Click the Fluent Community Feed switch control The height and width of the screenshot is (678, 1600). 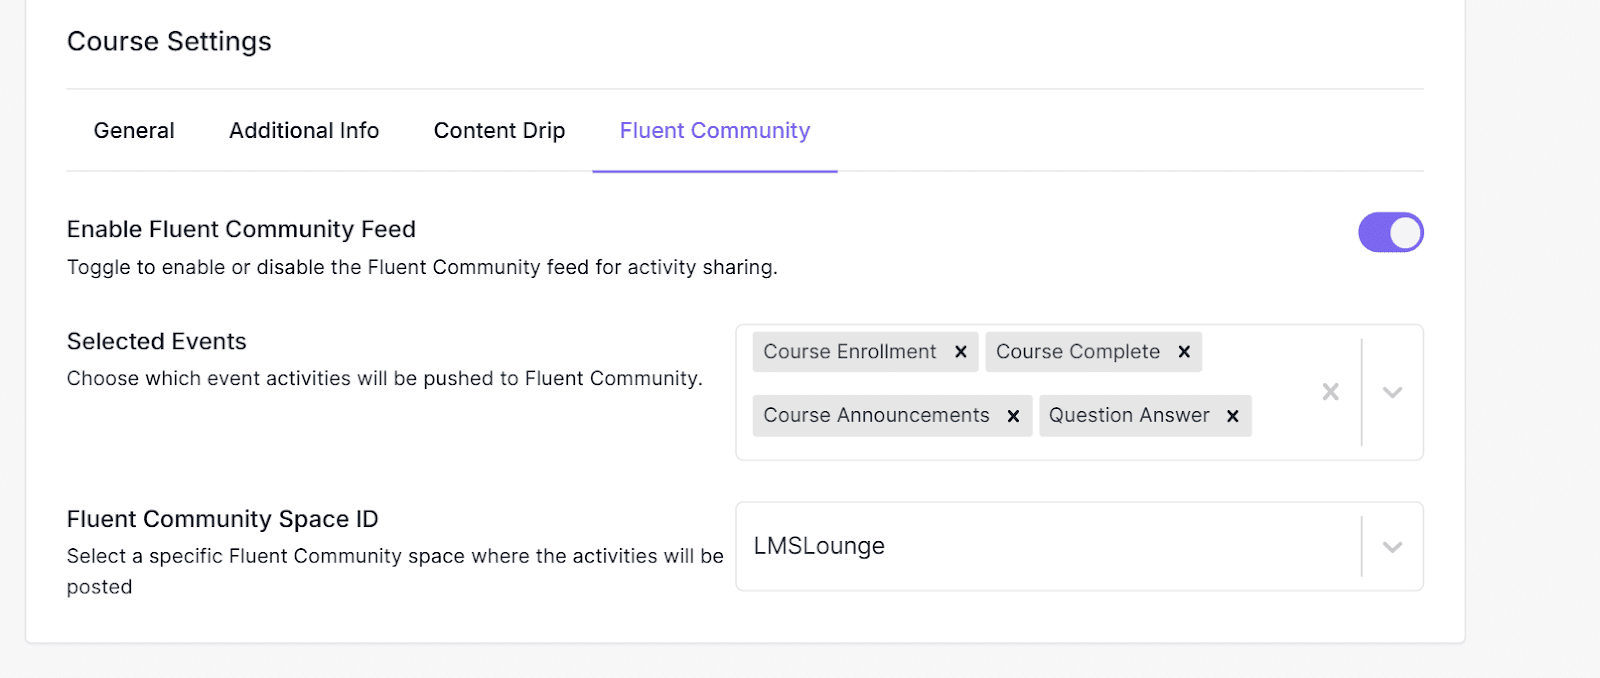click(x=1389, y=232)
